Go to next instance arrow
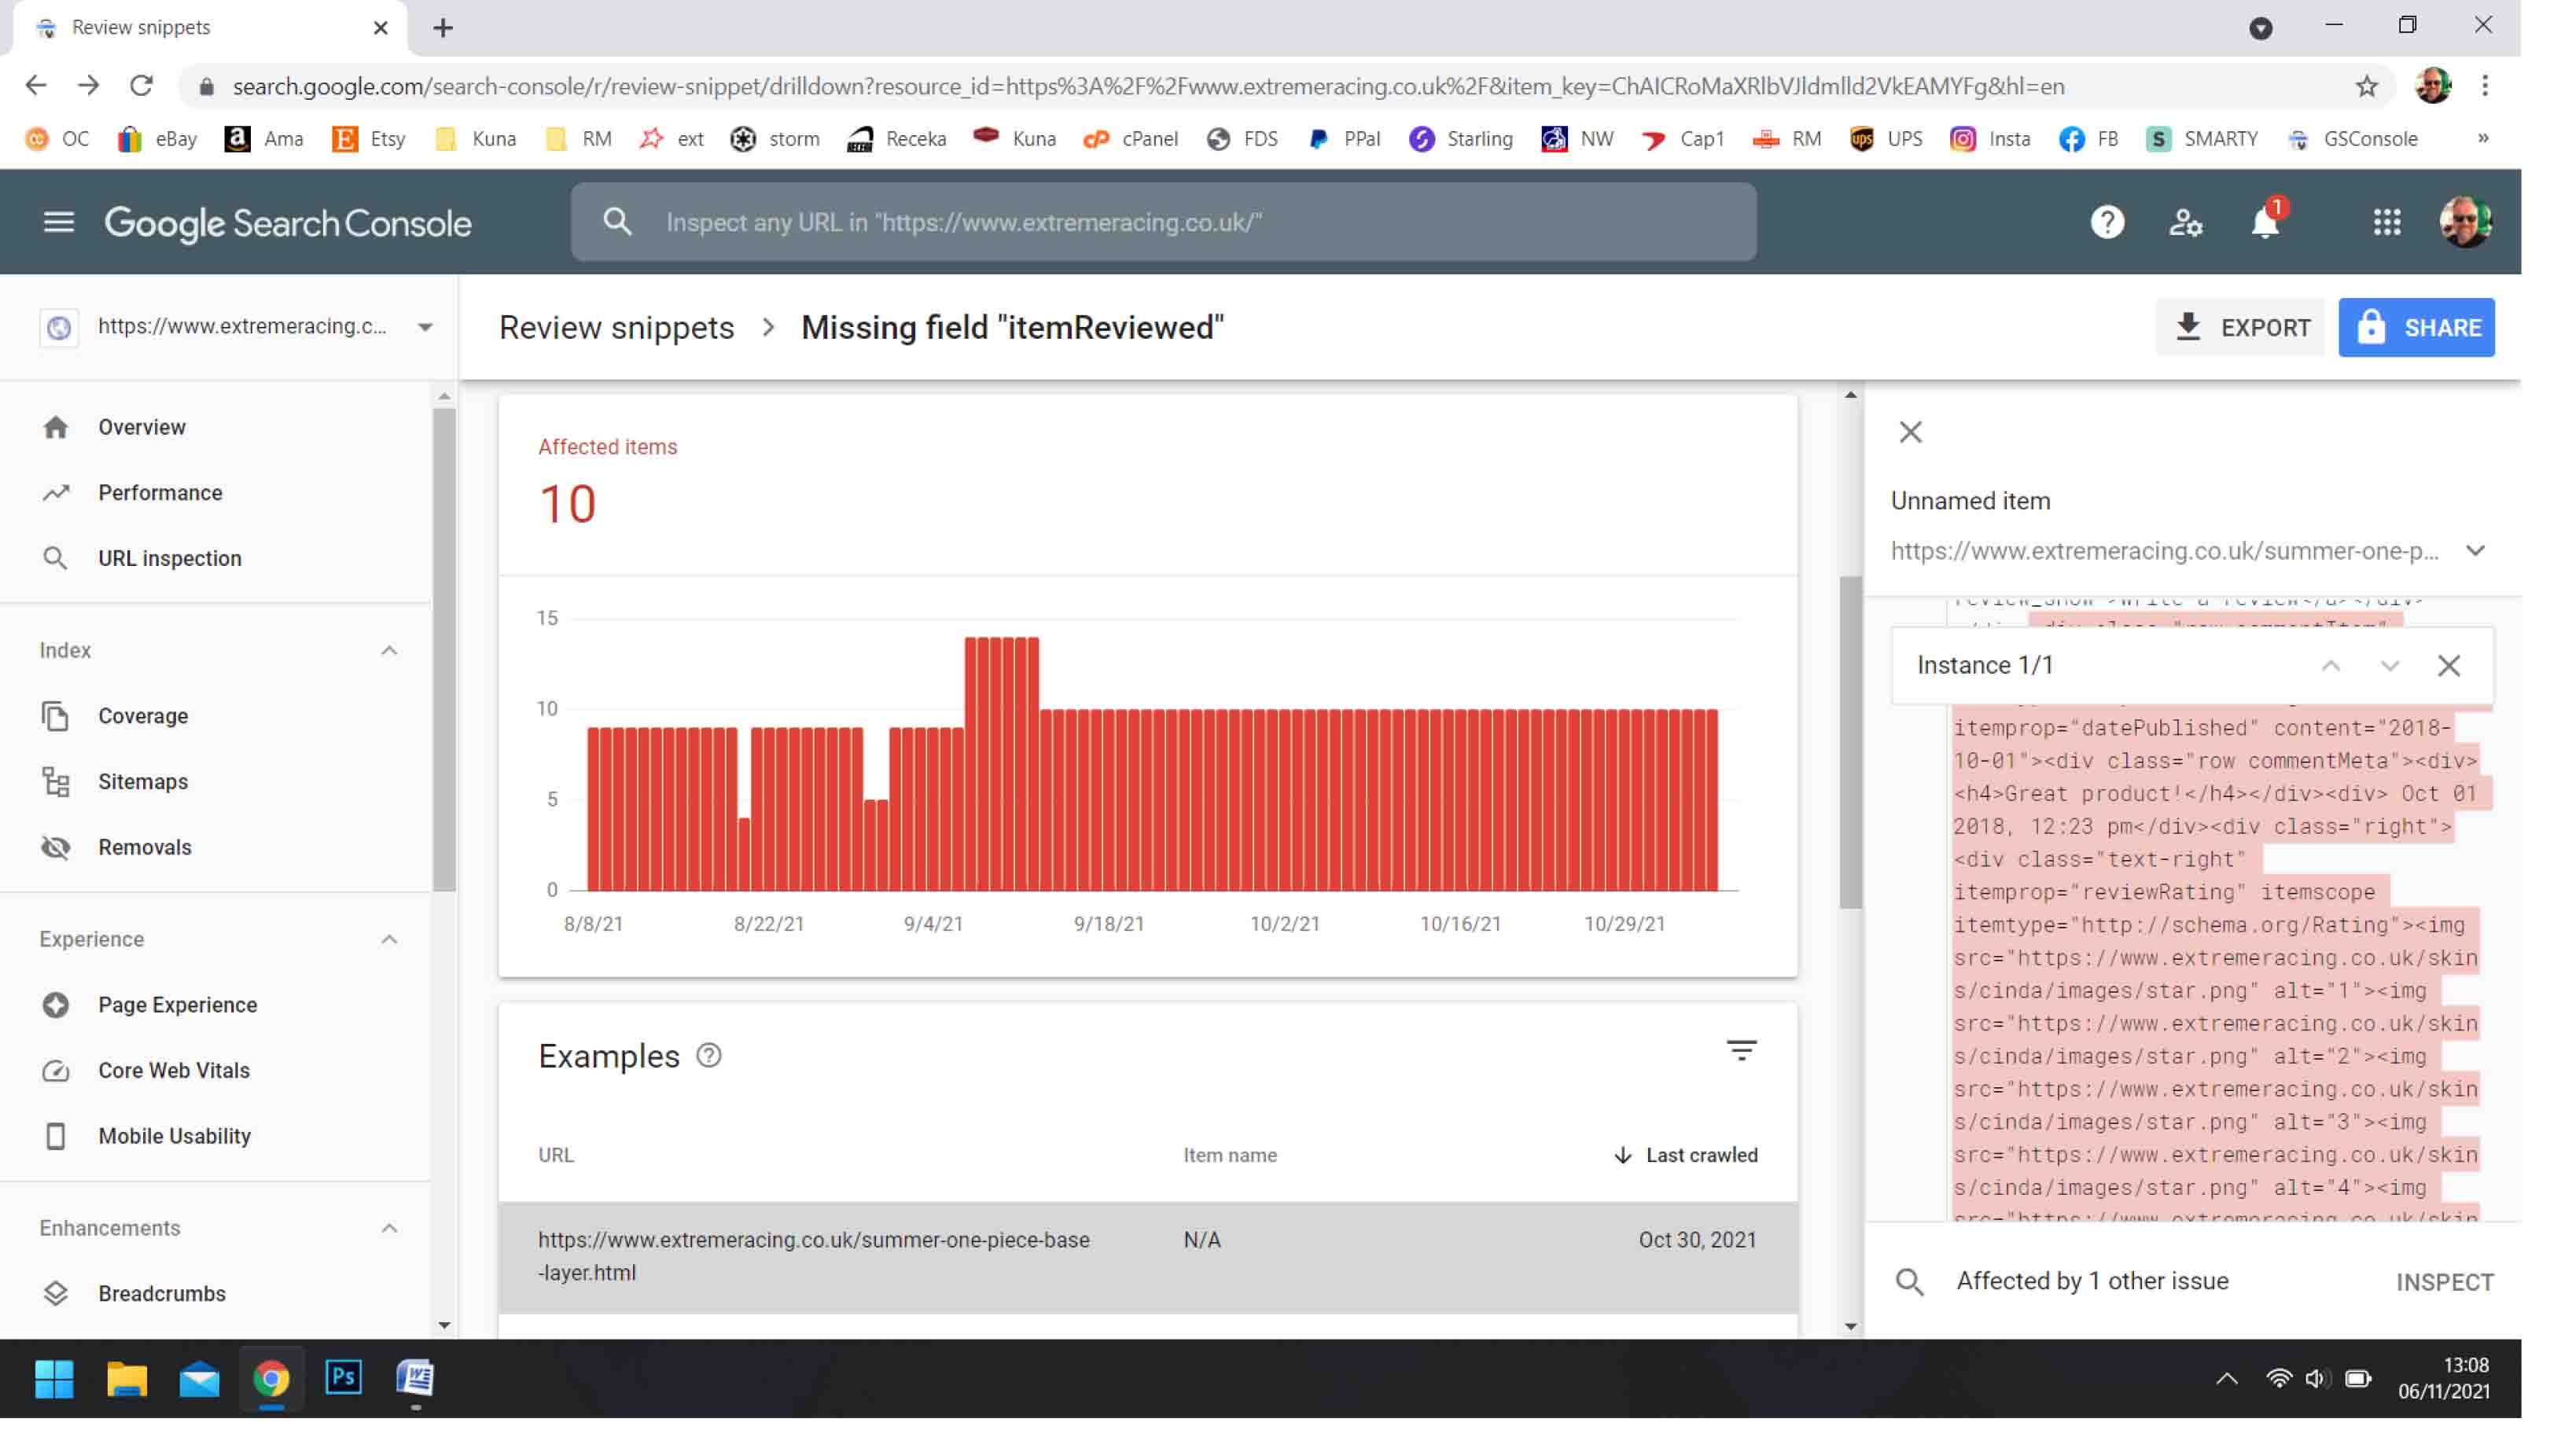2576x1437 pixels. tap(2390, 666)
